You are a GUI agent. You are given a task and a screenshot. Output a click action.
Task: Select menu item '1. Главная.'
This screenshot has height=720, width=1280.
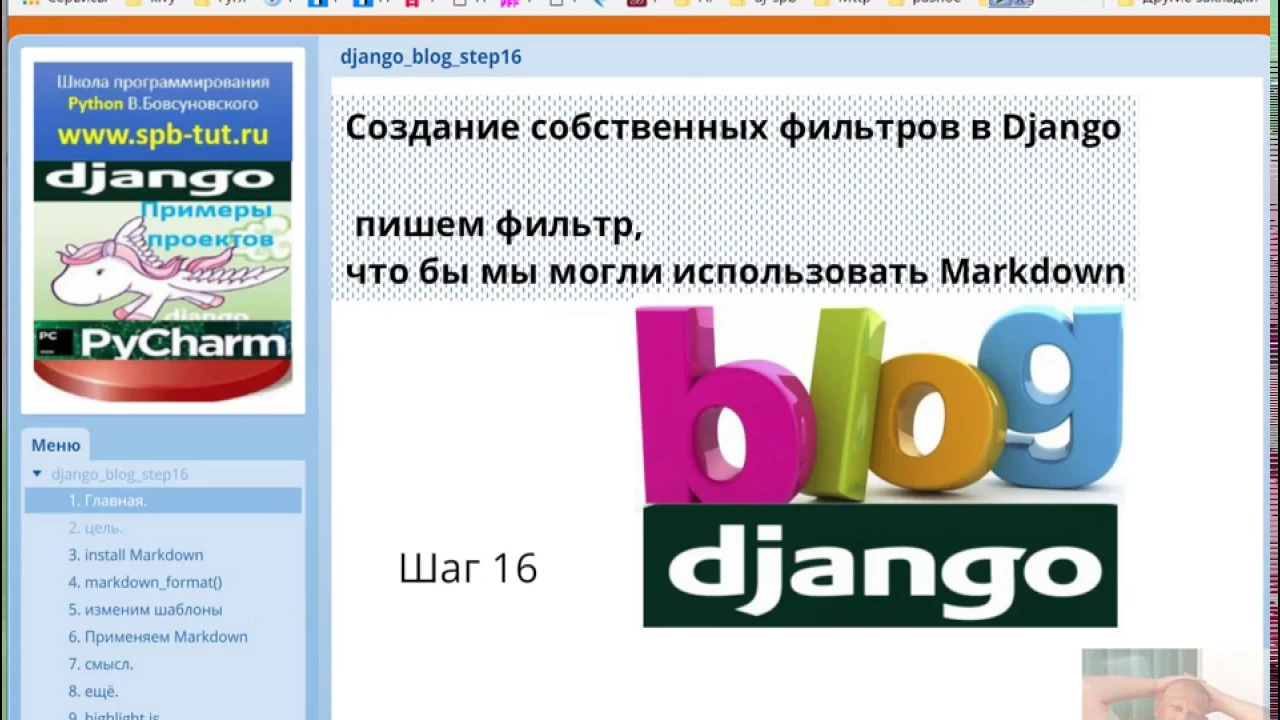[x=163, y=500]
